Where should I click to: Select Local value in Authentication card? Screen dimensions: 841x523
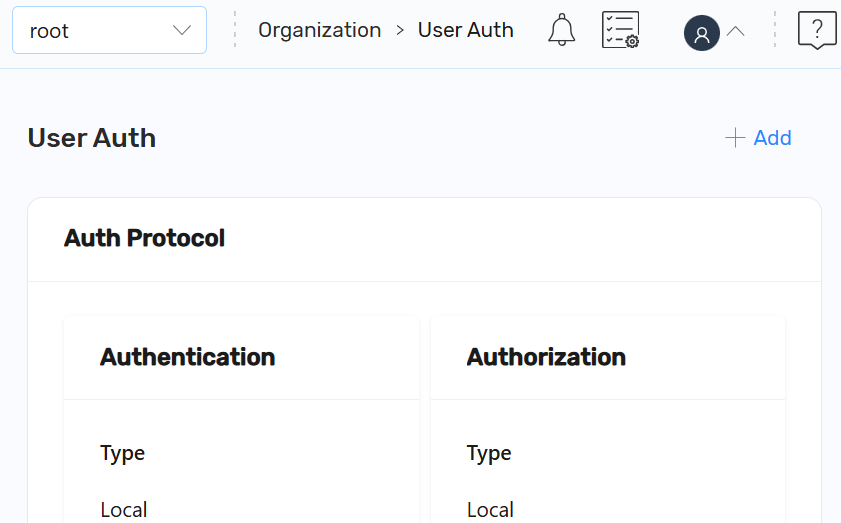[x=124, y=509]
